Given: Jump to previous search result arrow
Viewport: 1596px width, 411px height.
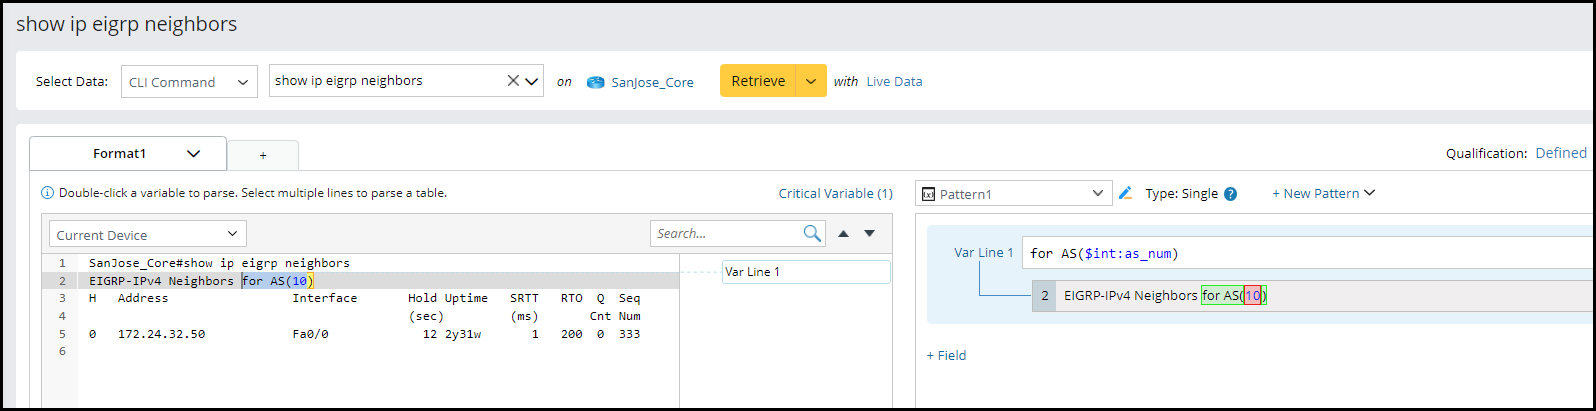Looking at the screenshot, I should click(843, 233).
